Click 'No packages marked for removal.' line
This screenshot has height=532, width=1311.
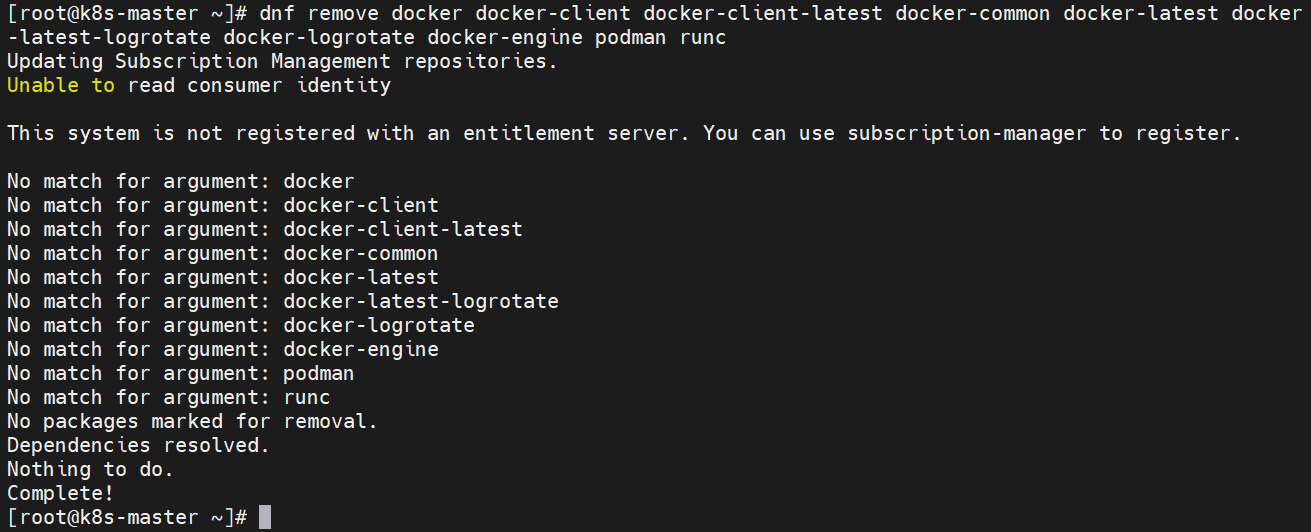(192, 421)
